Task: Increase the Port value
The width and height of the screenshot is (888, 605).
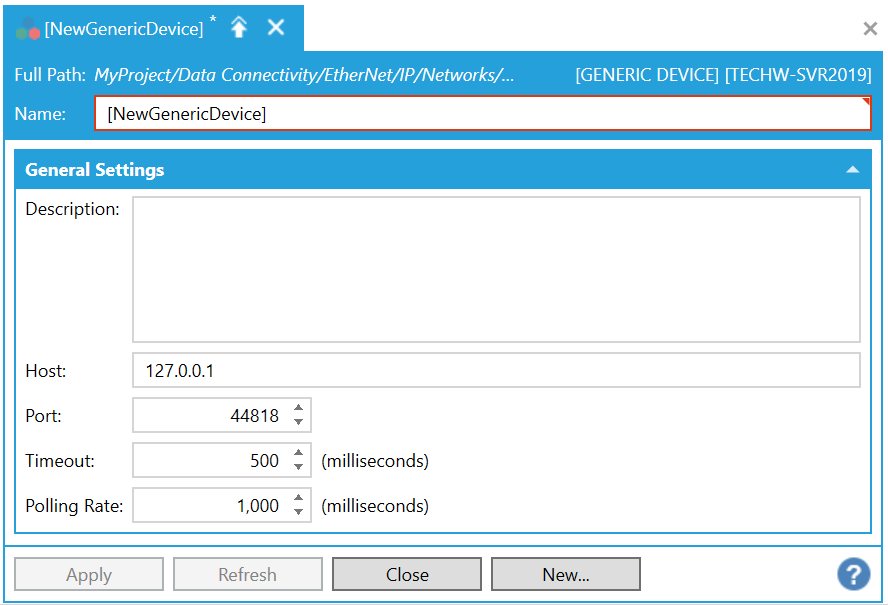Action: pos(298,408)
